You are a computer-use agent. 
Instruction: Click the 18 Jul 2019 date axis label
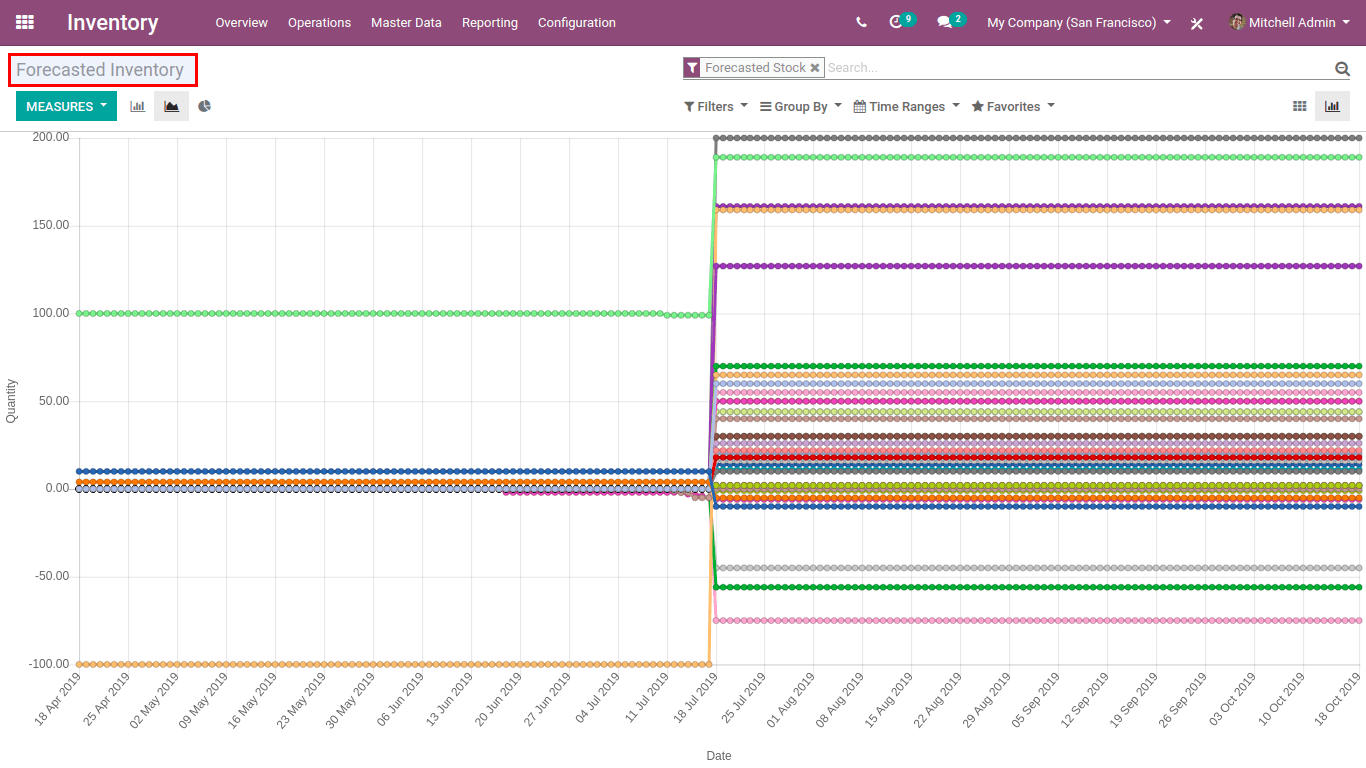[696, 697]
